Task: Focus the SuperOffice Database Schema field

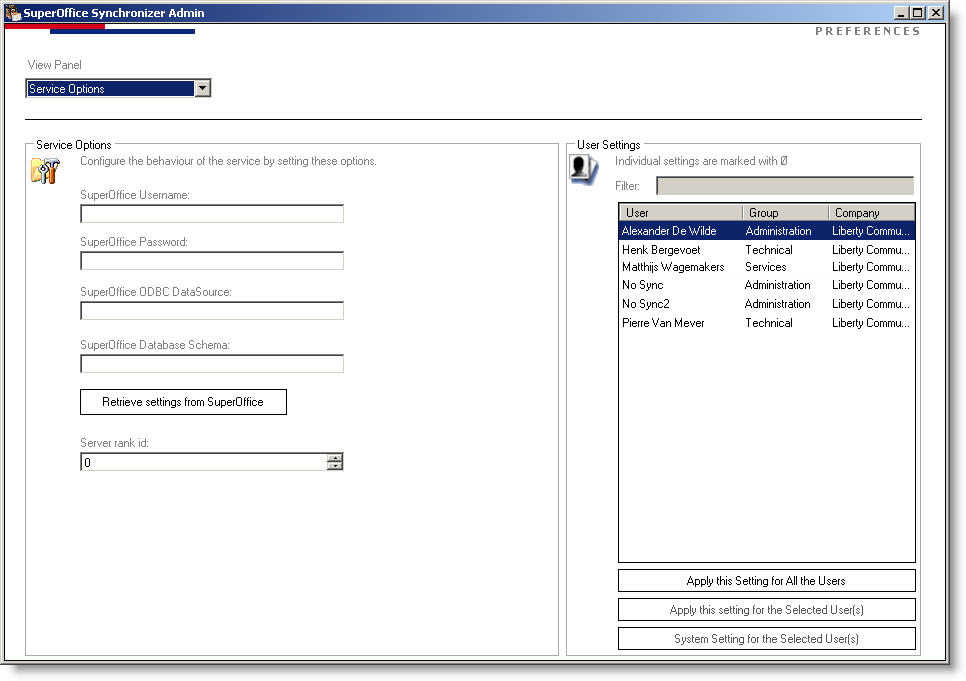Action: pyautogui.click(x=212, y=364)
